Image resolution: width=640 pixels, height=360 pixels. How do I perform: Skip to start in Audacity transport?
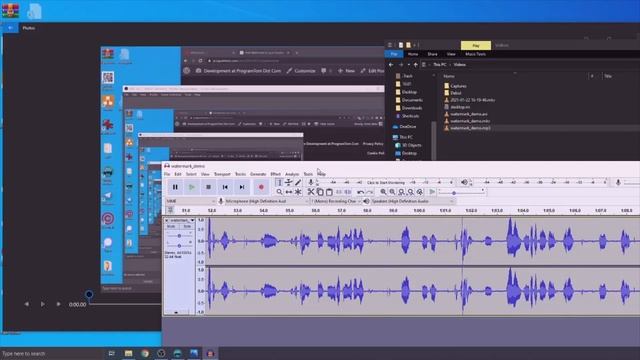pos(225,187)
